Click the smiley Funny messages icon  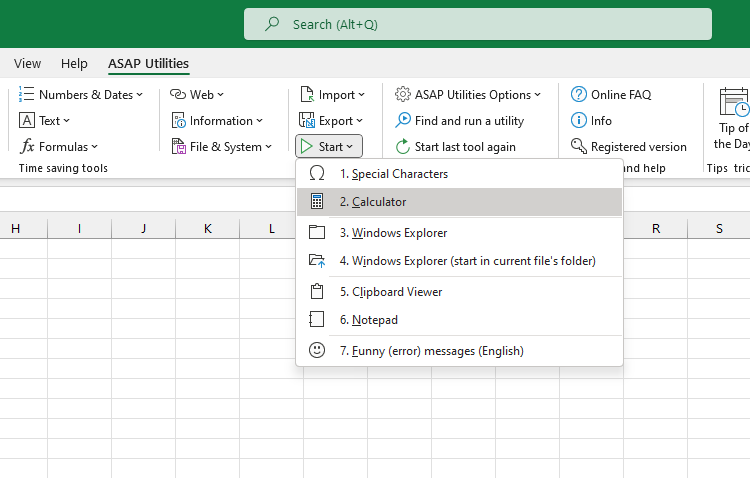click(317, 350)
